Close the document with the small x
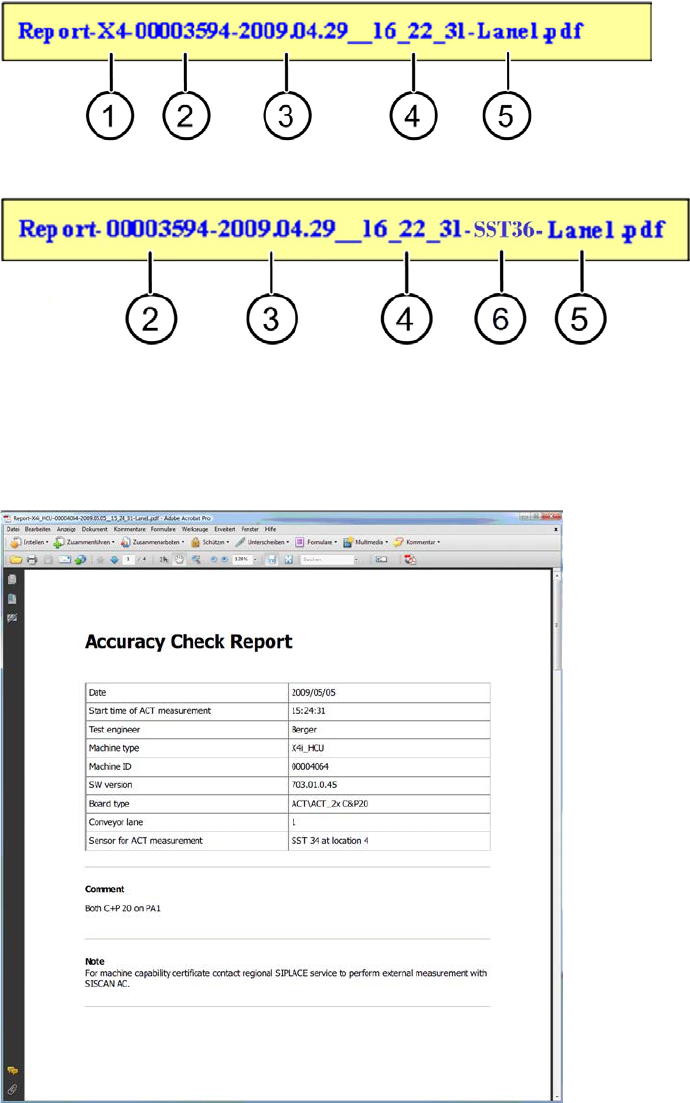Image resolution: width=690 pixels, height=1103 pixels. pyautogui.click(x=556, y=529)
